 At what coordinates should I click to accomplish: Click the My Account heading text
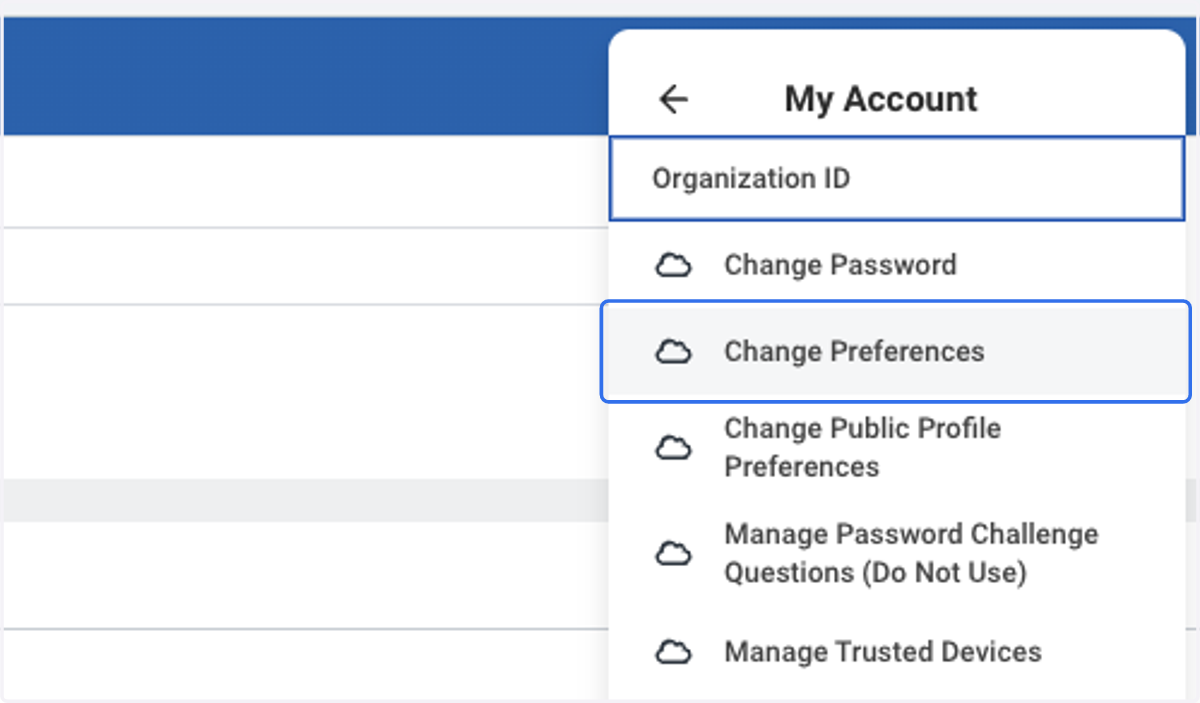[881, 99]
